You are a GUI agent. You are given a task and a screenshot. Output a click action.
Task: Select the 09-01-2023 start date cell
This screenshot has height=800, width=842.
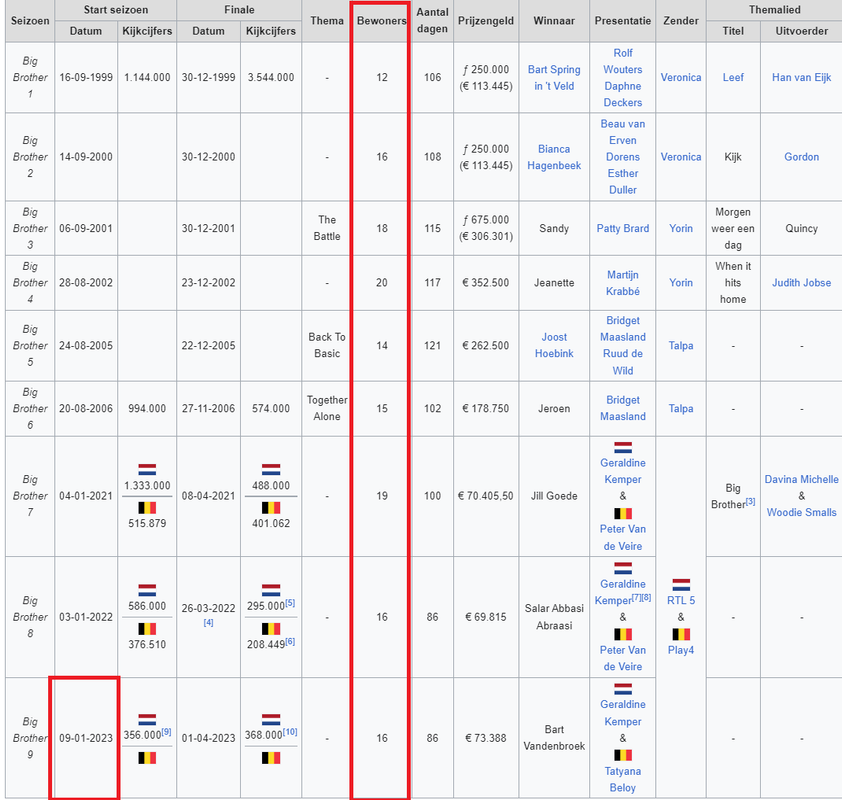click(86, 738)
